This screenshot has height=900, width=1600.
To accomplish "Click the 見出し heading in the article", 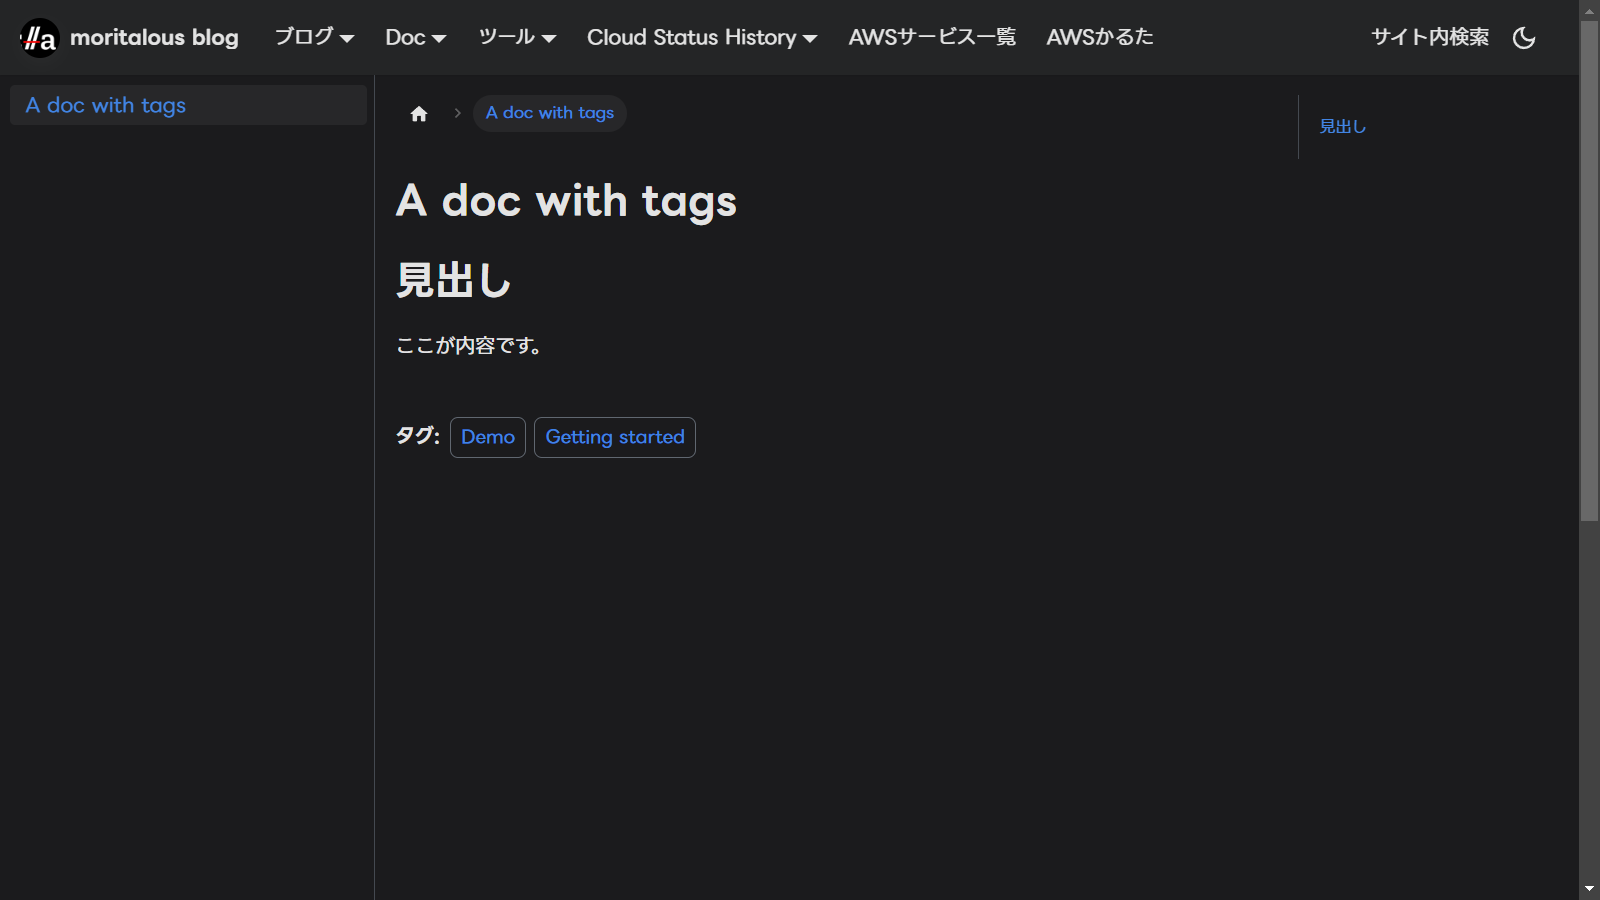I will point(453,280).
